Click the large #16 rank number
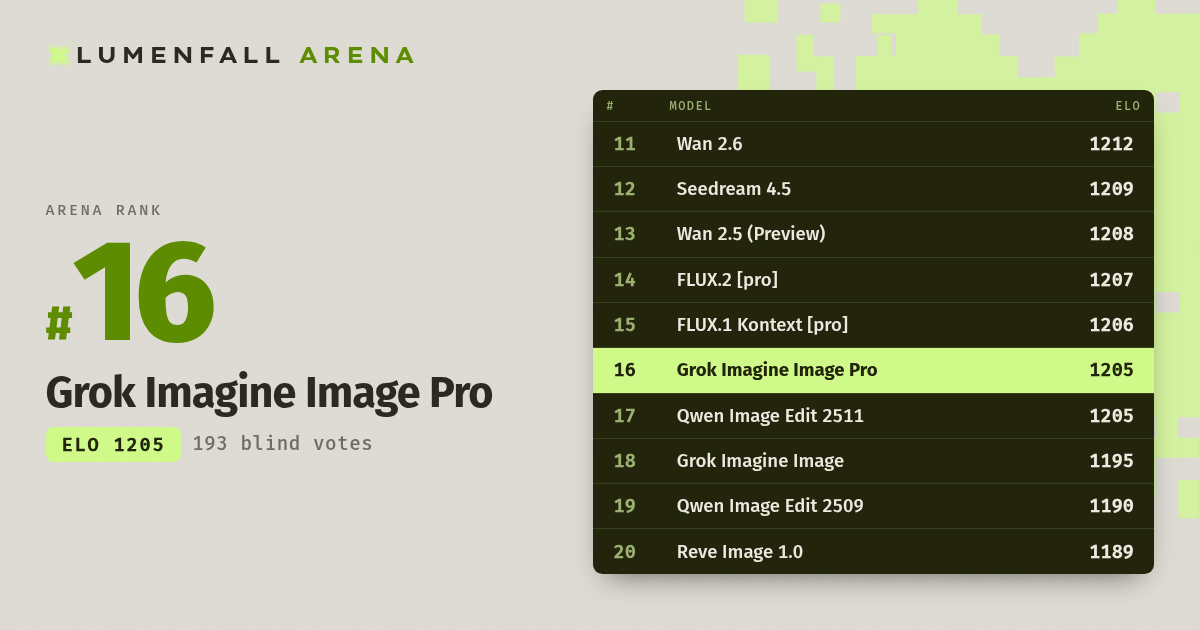Screen dimensions: 1200x630 coord(130,294)
